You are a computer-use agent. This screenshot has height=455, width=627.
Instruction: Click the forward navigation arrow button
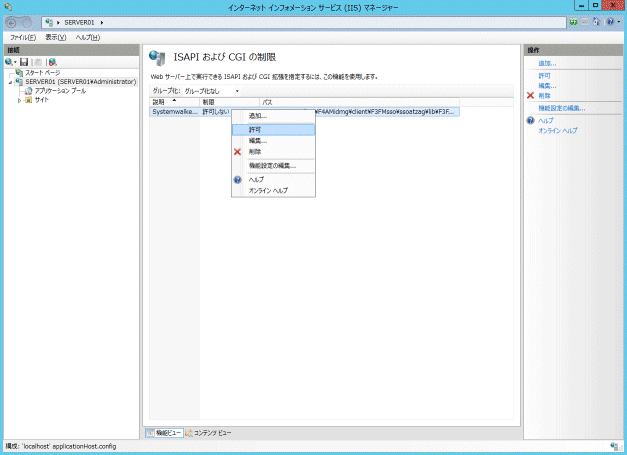pos(27,23)
